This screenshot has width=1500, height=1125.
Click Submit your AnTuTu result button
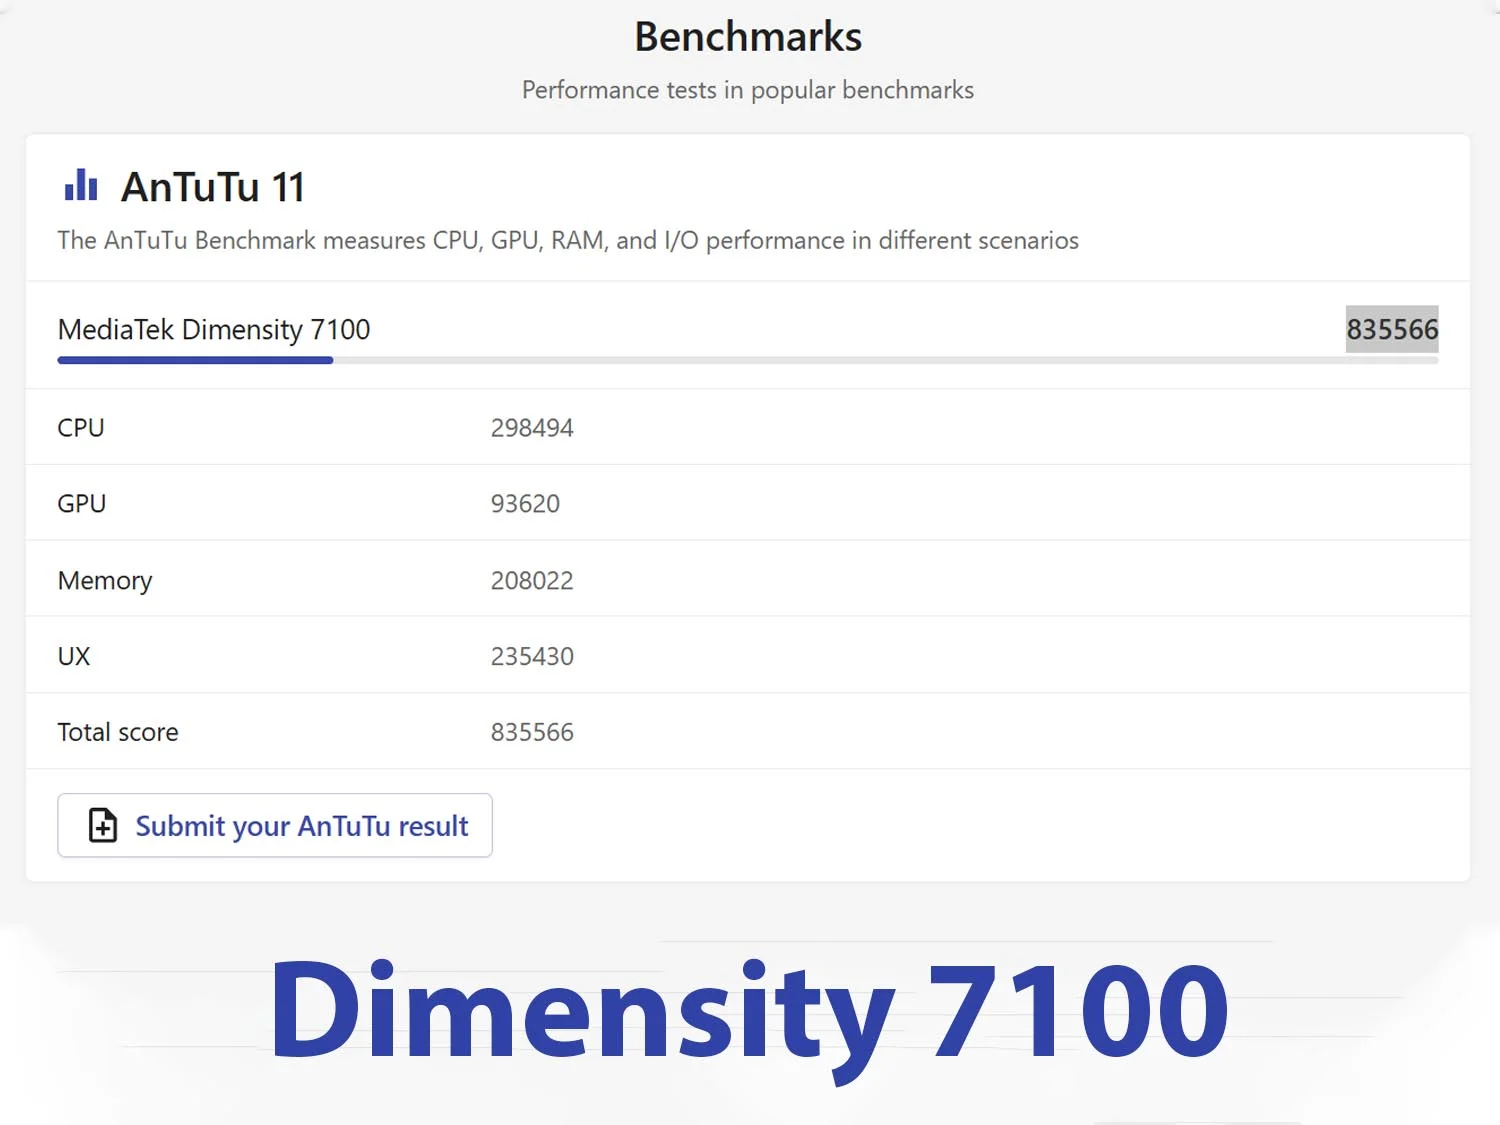[275, 825]
